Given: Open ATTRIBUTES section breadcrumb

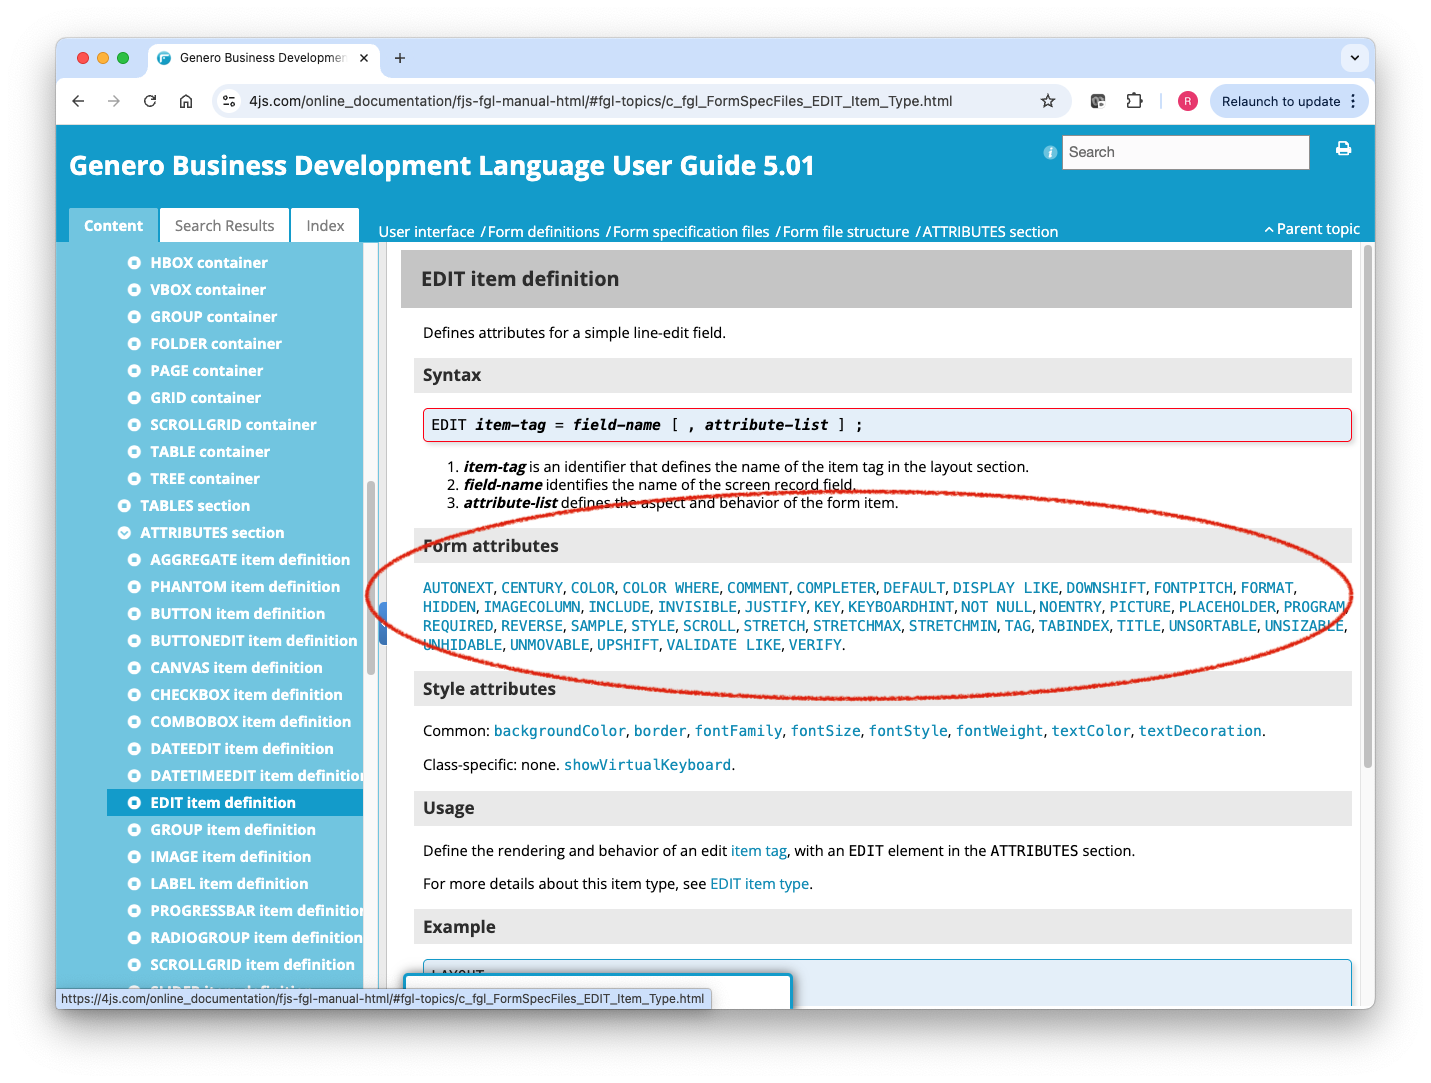Looking at the screenshot, I should [990, 232].
